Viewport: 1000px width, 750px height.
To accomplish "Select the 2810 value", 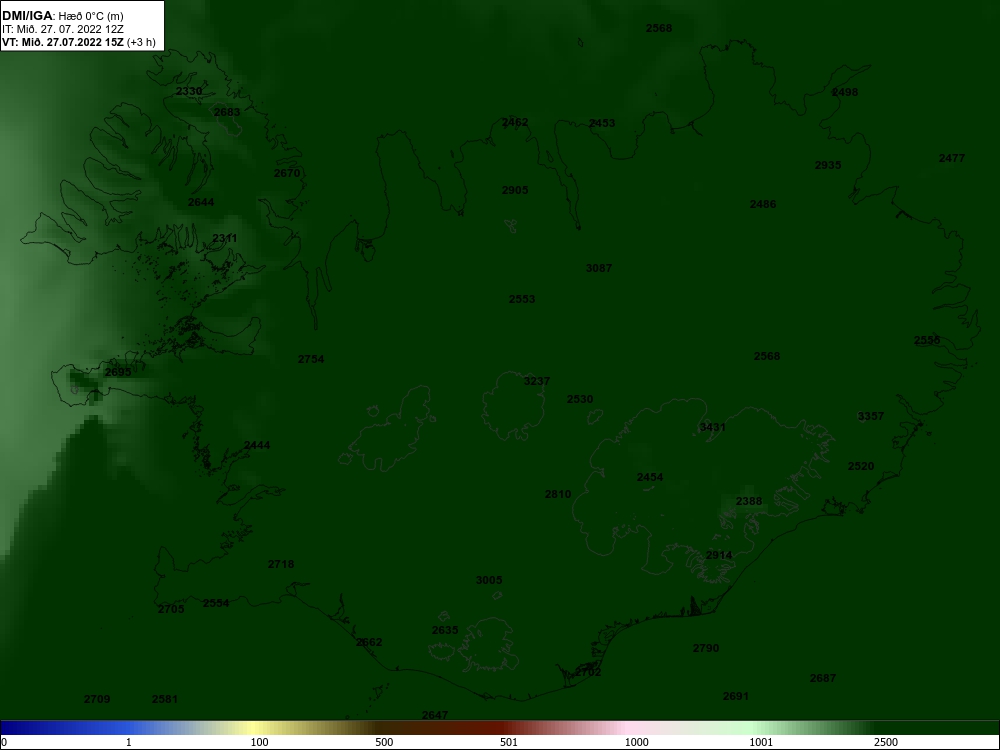I will (558, 494).
